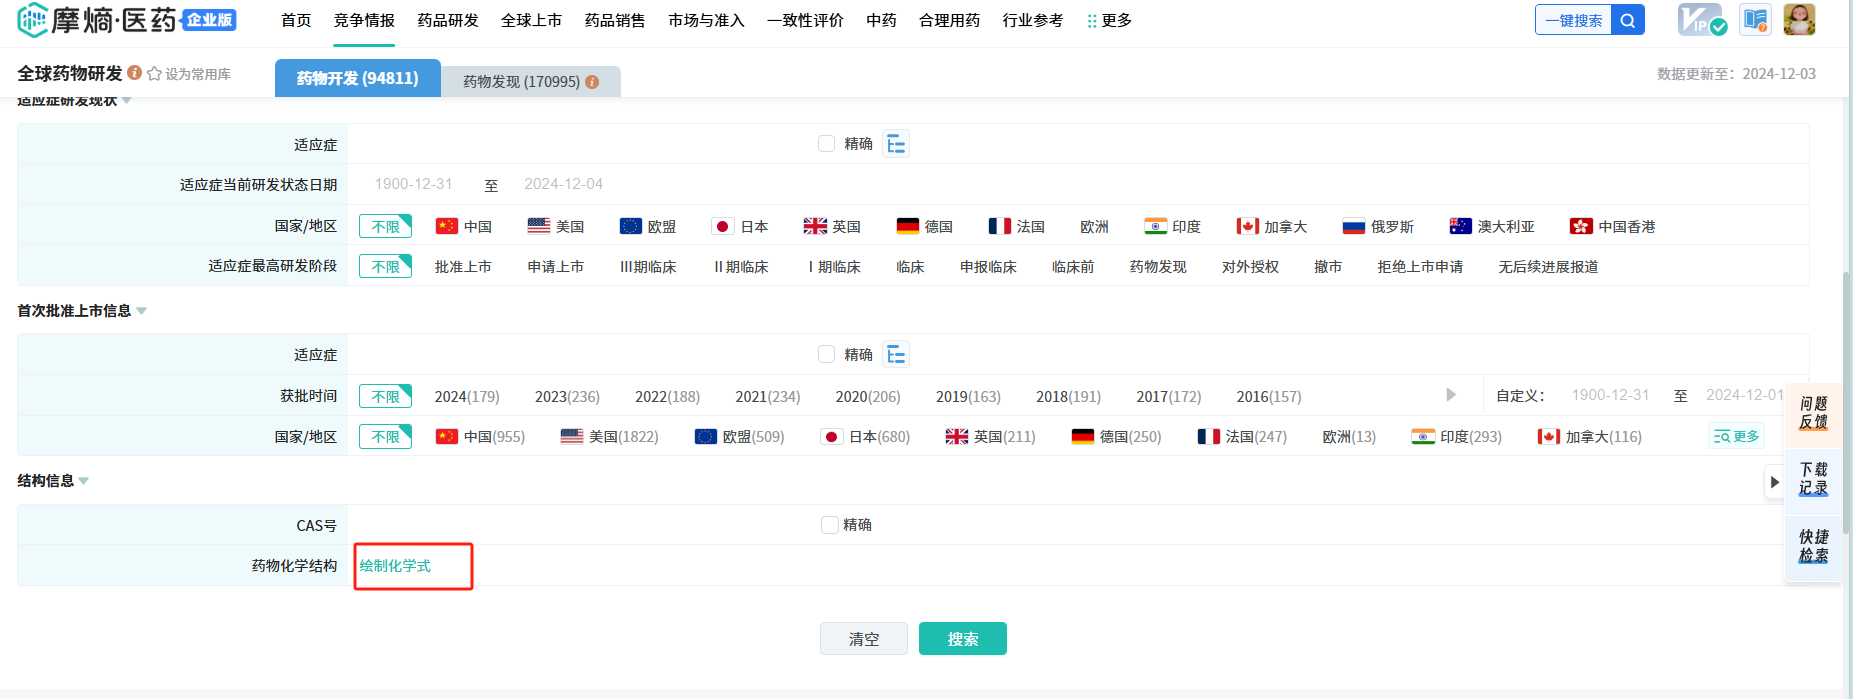
Task: Select 美国(1822) approval country filter
Action: click(610, 437)
